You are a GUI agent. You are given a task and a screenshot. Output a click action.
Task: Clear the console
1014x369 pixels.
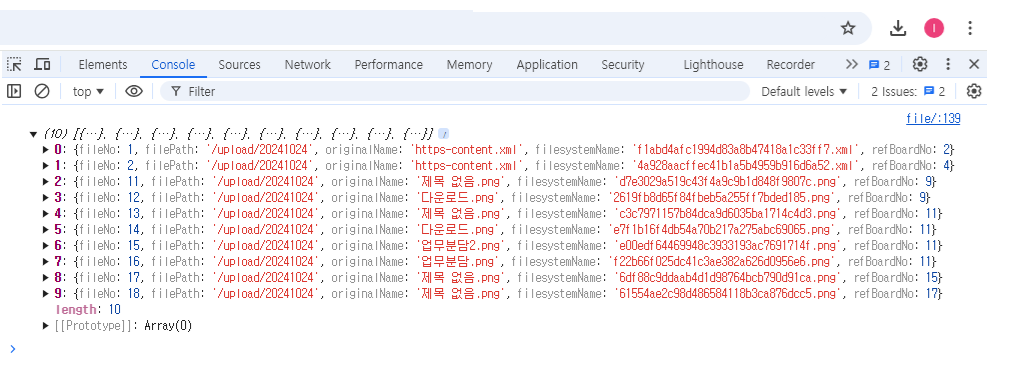tap(42, 91)
